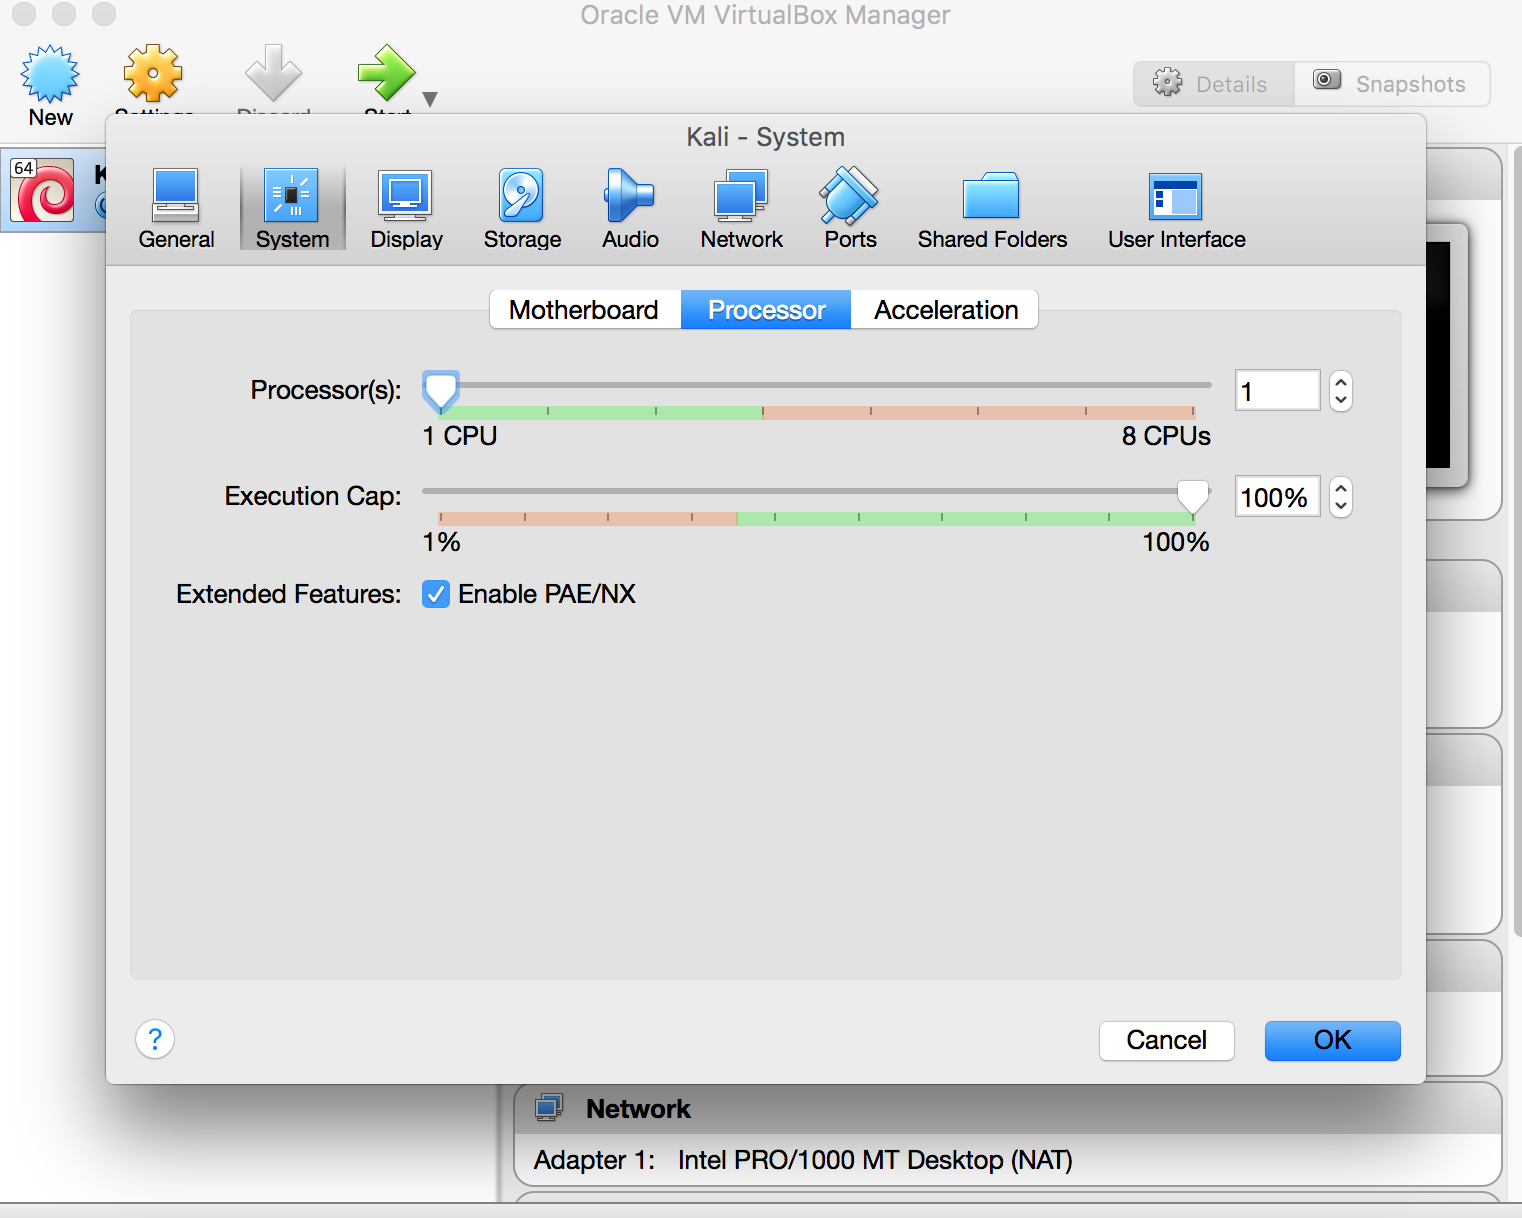
Task: Click the green Start arrow icon
Action: click(x=386, y=73)
